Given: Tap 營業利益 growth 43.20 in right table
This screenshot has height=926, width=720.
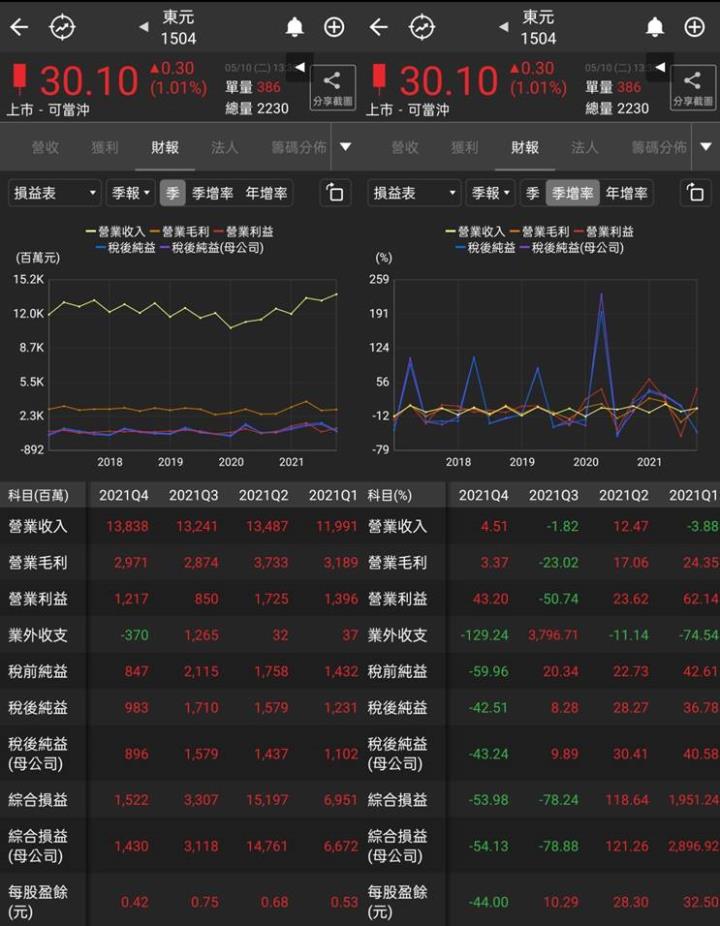Looking at the screenshot, I should pyautogui.click(x=490, y=599).
